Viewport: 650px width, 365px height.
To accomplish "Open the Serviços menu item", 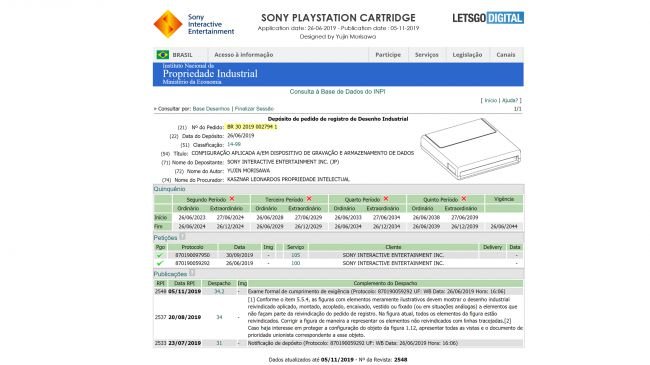I will pyautogui.click(x=427, y=55).
